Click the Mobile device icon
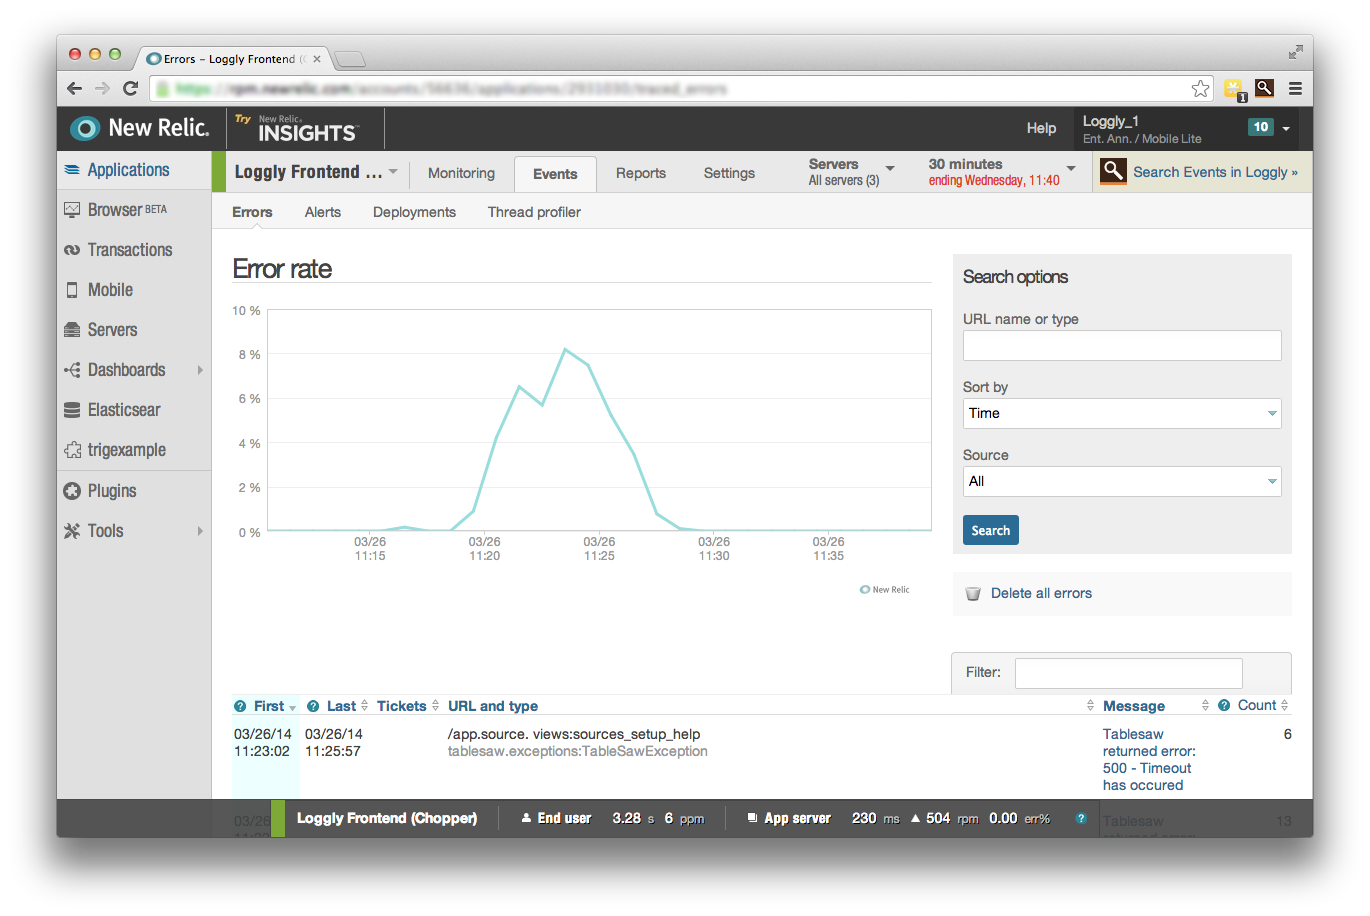The image size is (1370, 916). (x=72, y=290)
